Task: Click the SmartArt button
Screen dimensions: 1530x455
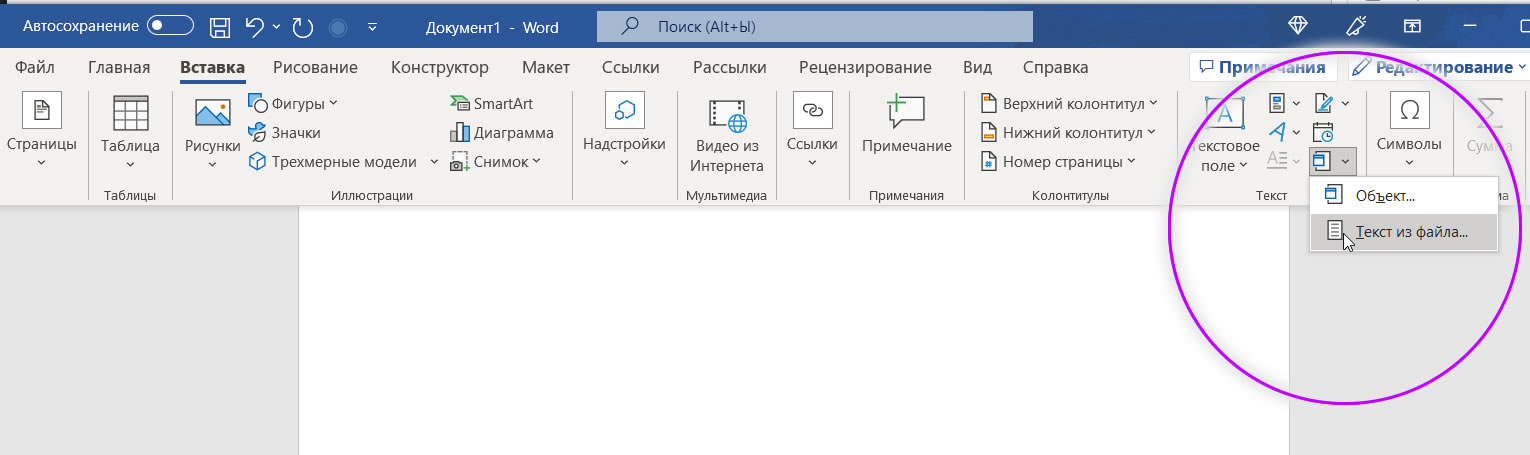Action: (492, 103)
